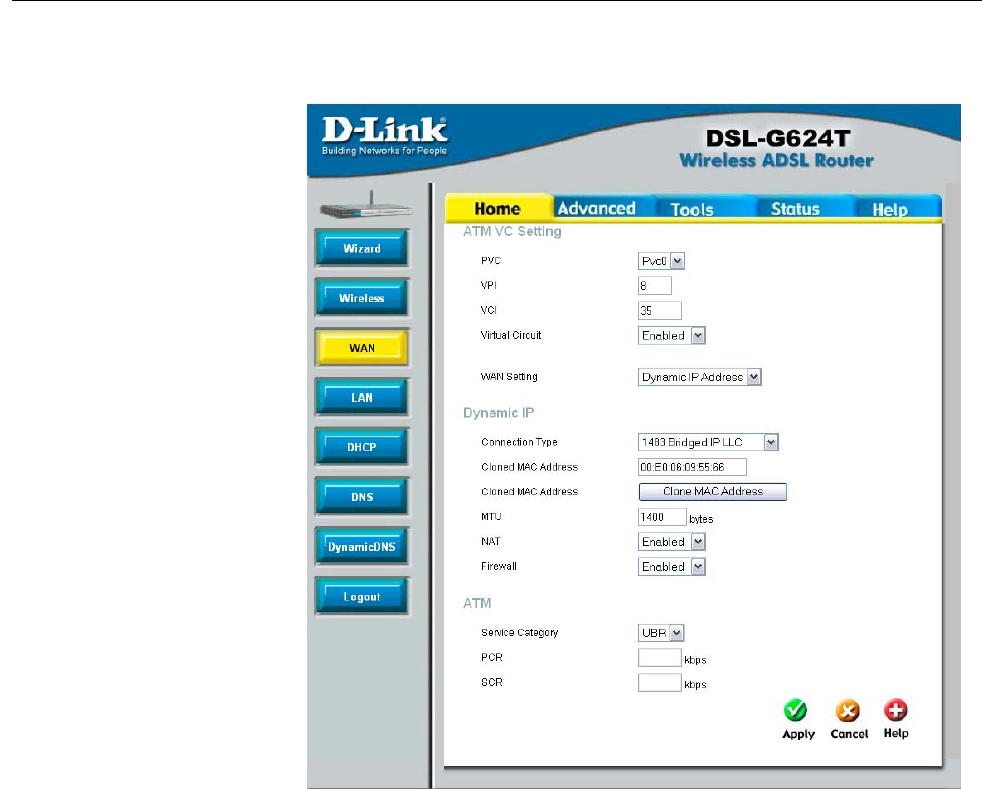The image size is (982, 789).
Task: Click the Firewall label
Action: coord(499,566)
